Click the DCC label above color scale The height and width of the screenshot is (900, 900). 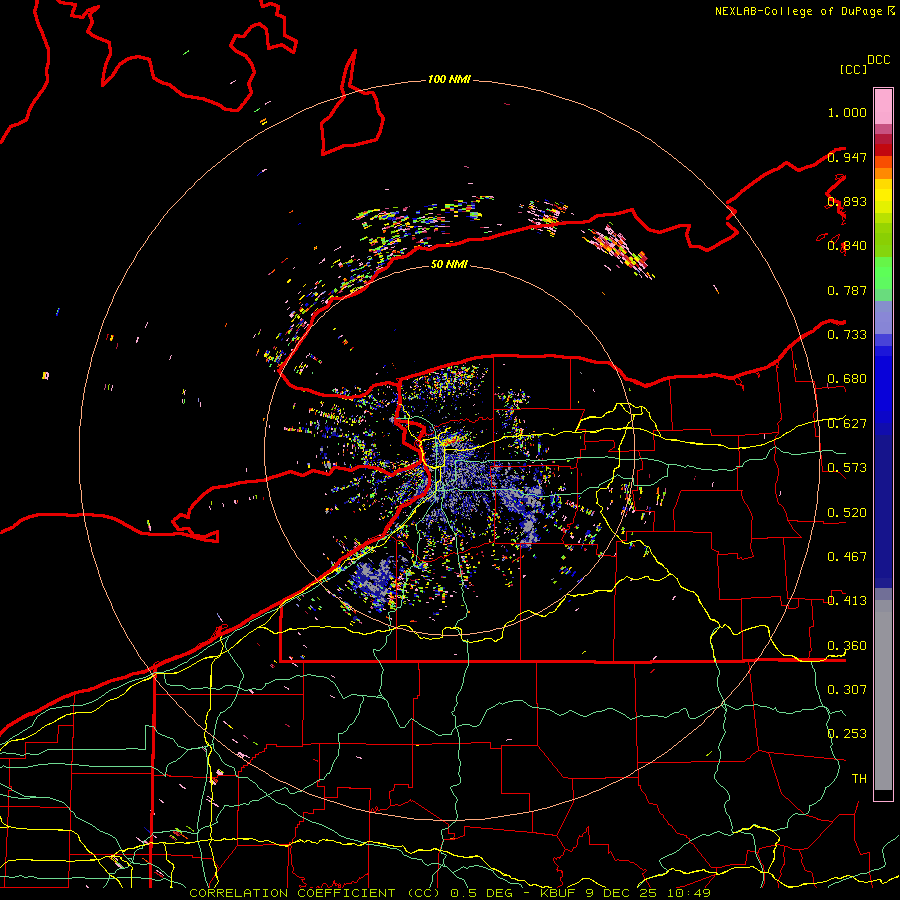click(878, 60)
